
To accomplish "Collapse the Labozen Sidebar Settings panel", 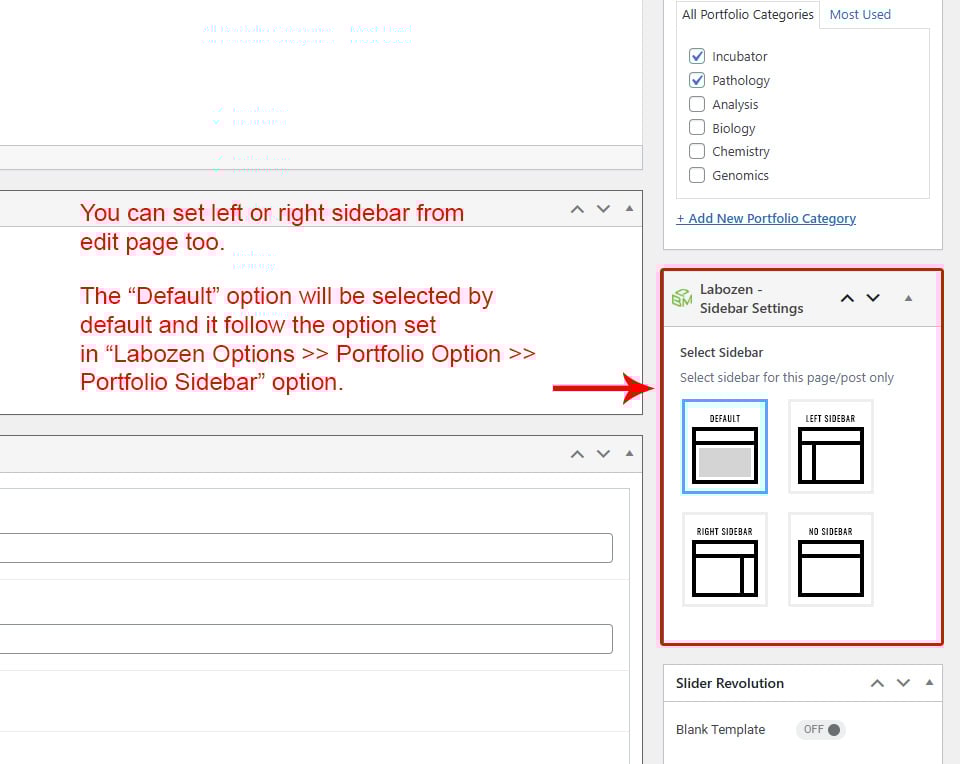I will coord(908,298).
